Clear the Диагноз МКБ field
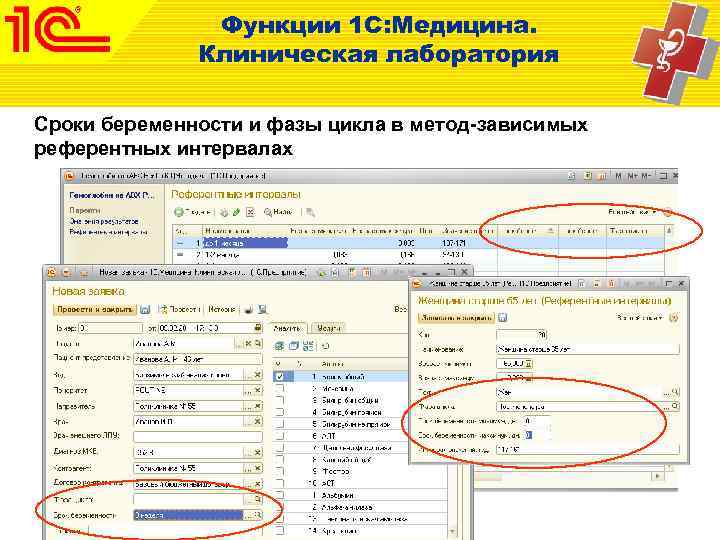This screenshot has height=540, width=720. pyautogui.click(x=258, y=452)
